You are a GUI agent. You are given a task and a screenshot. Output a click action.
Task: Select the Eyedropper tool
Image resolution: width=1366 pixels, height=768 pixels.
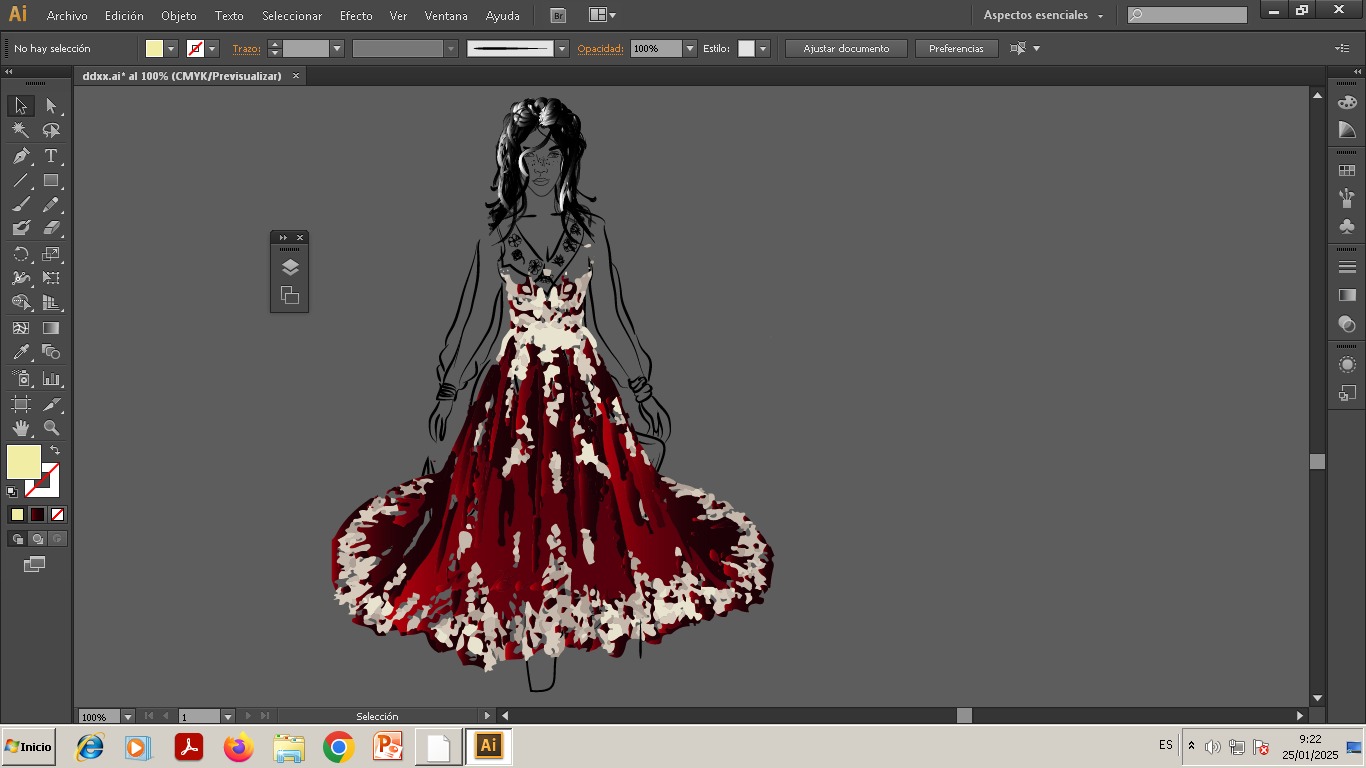coord(21,352)
